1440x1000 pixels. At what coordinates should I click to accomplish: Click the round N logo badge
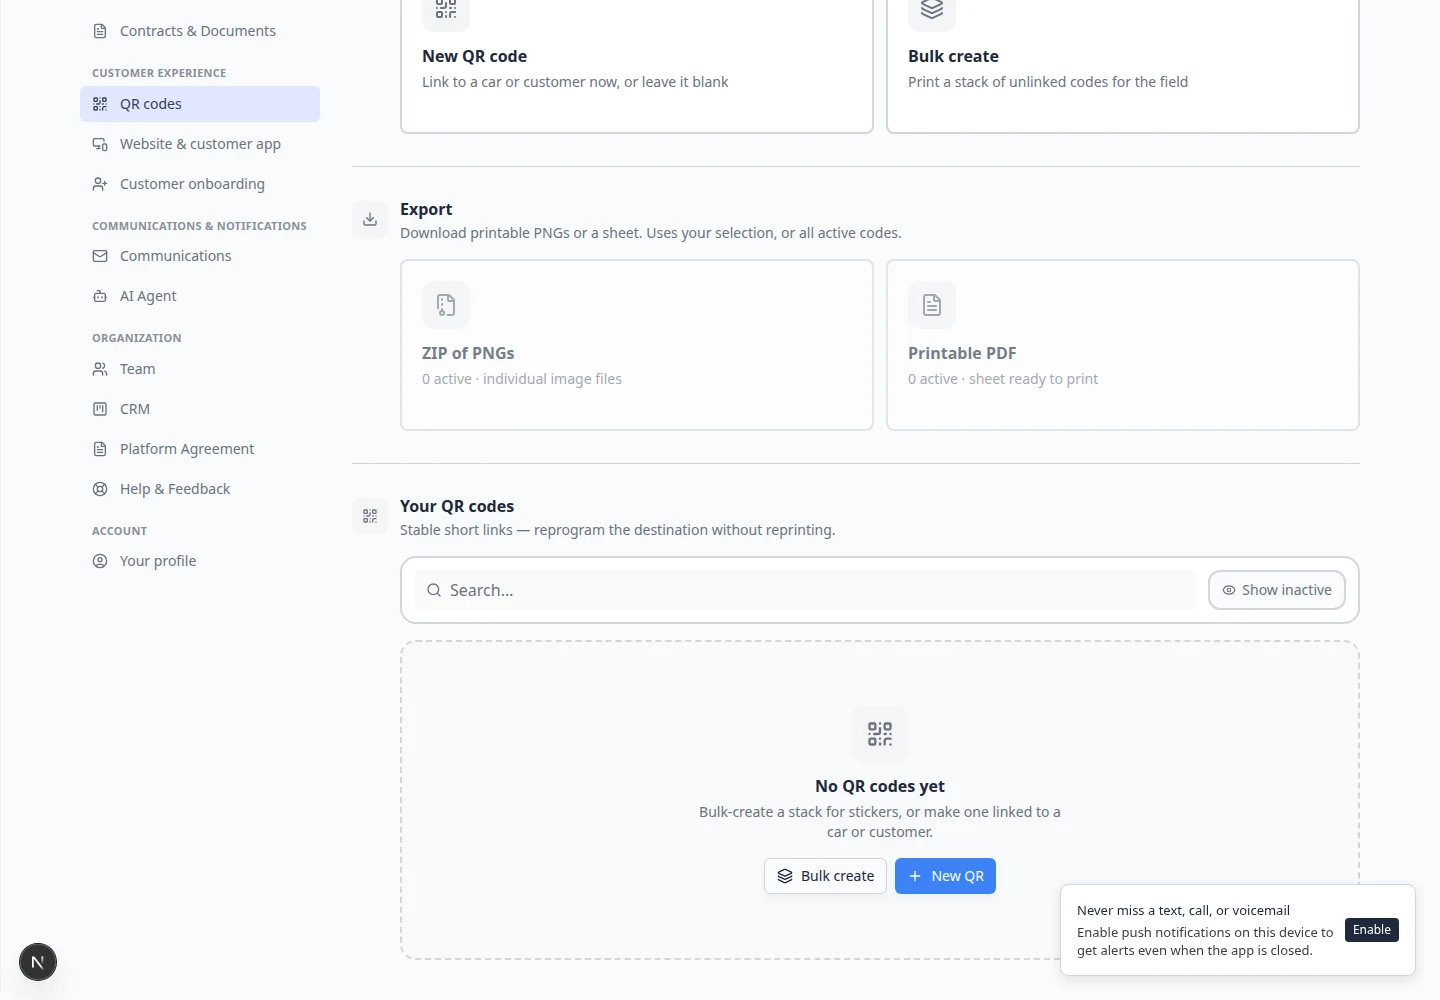tap(38, 962)
